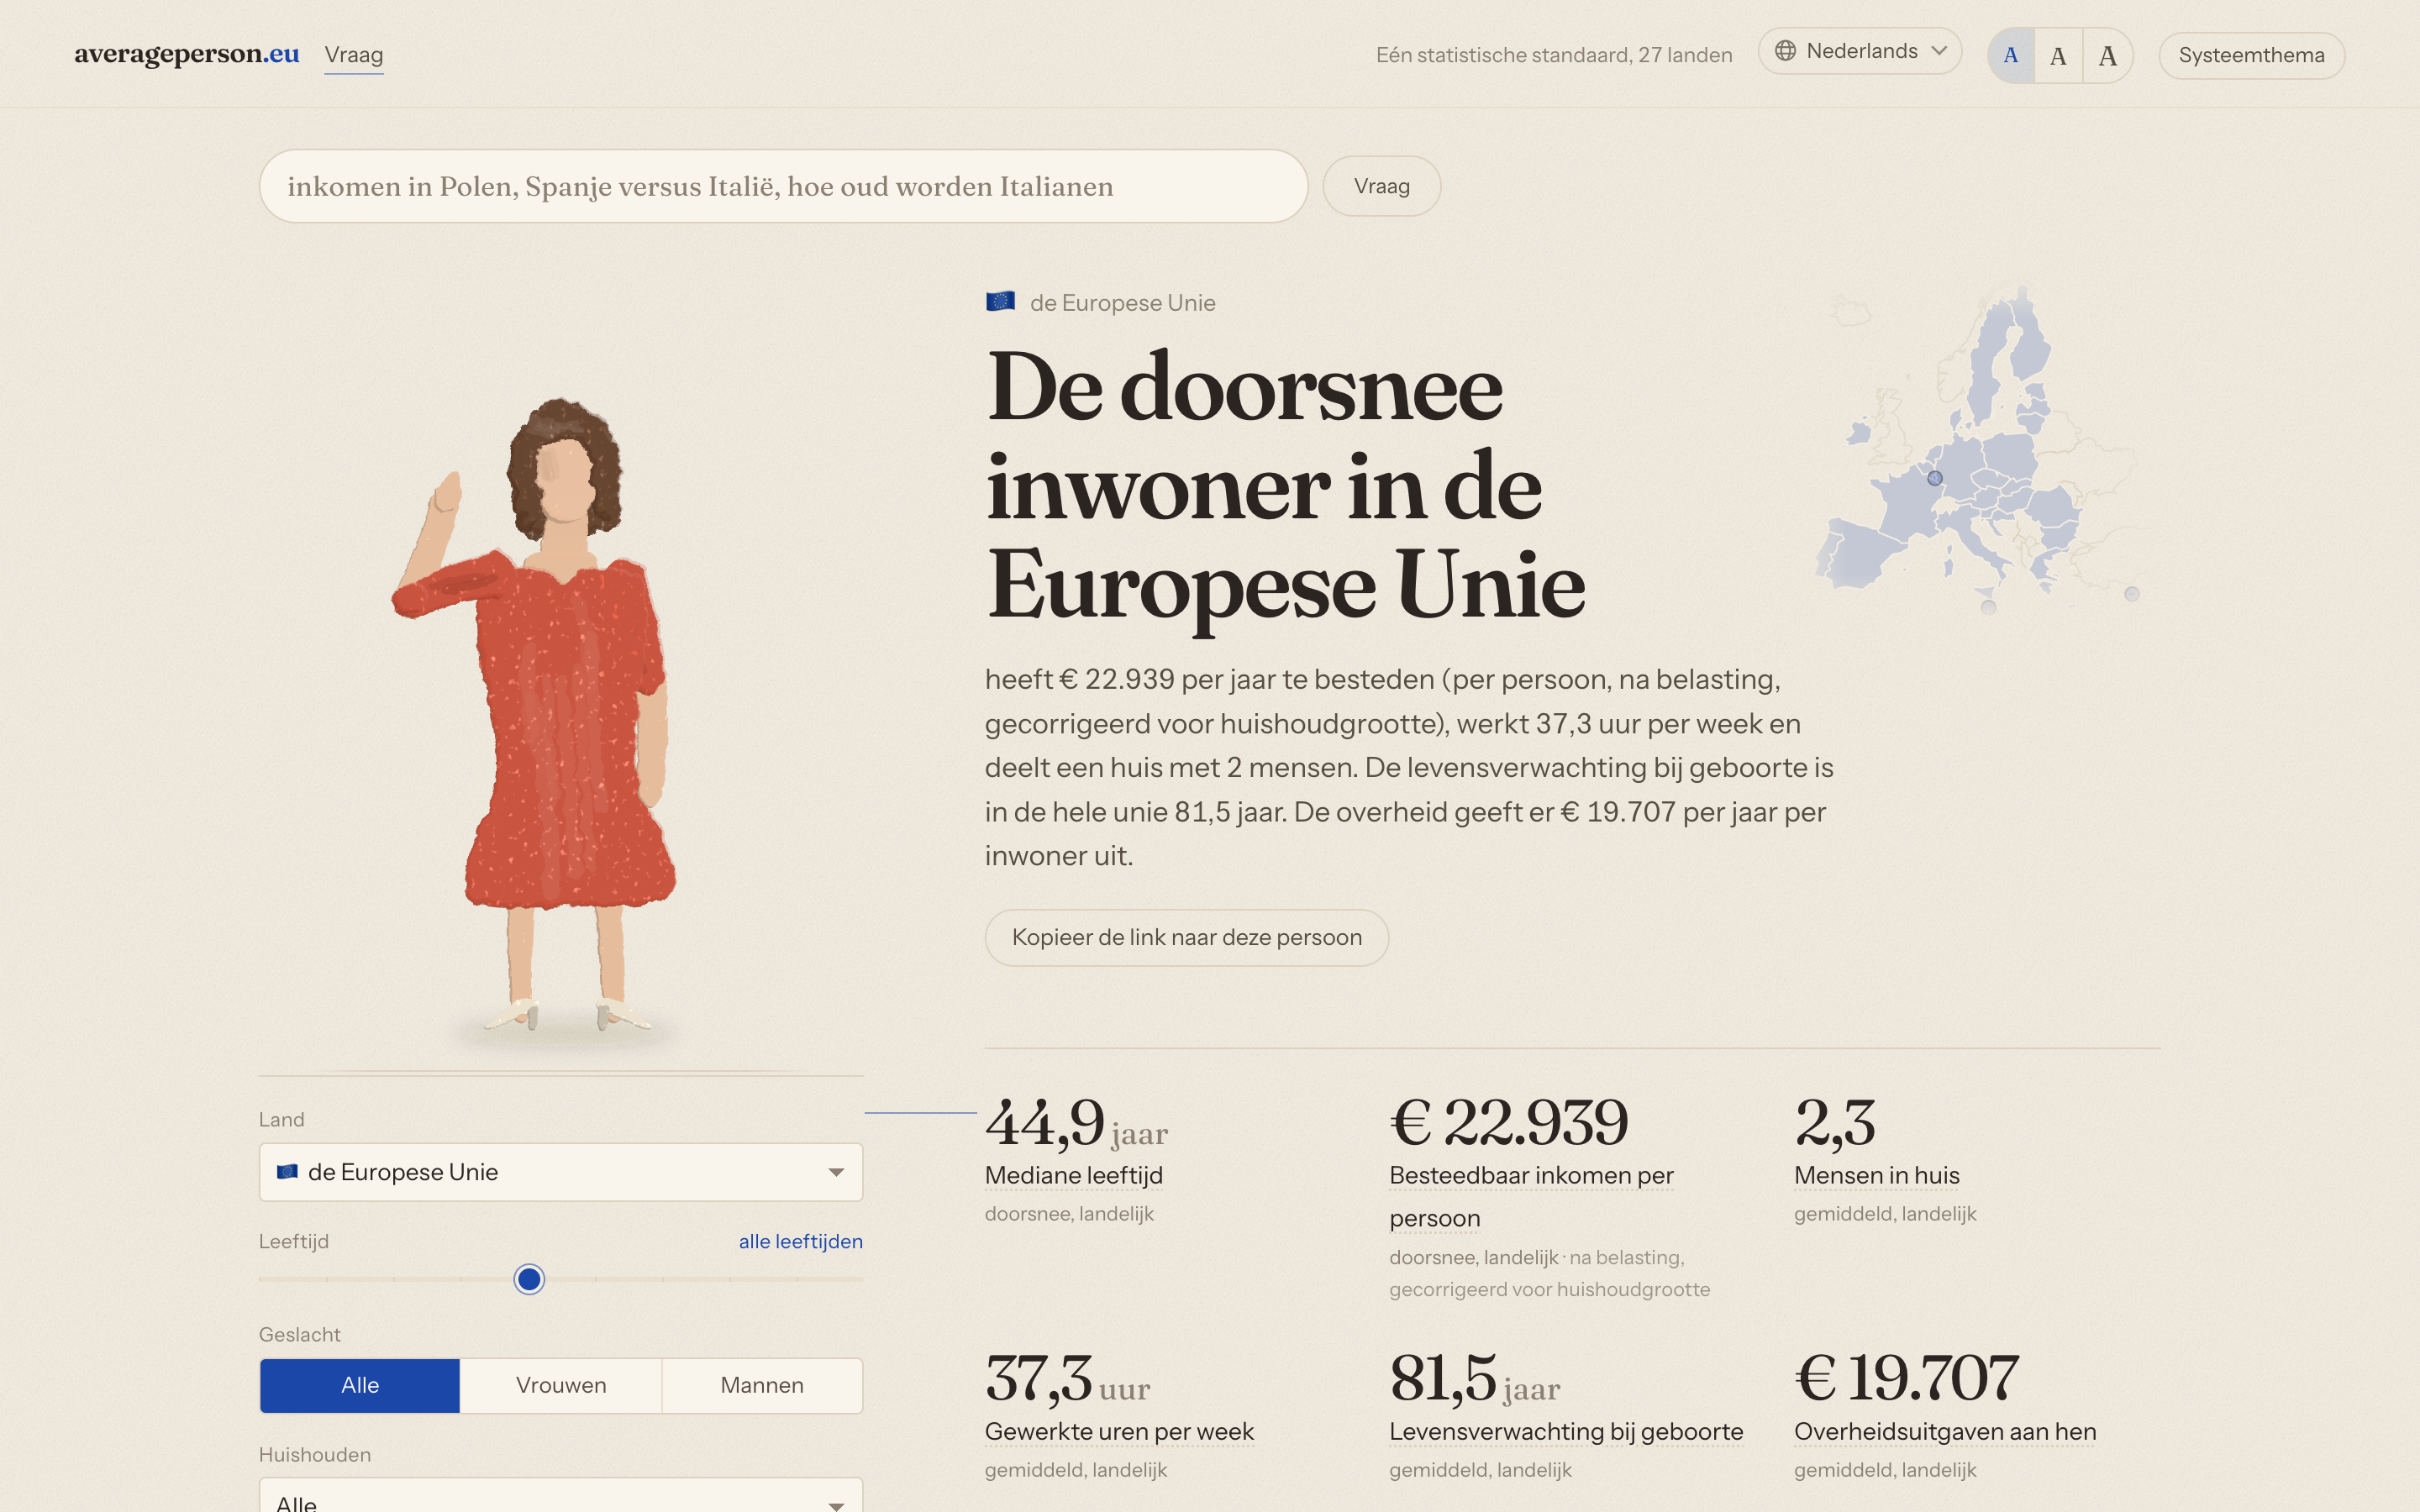Click the EU flag above the headline

pyautogui.click(x=1000, y=301)
